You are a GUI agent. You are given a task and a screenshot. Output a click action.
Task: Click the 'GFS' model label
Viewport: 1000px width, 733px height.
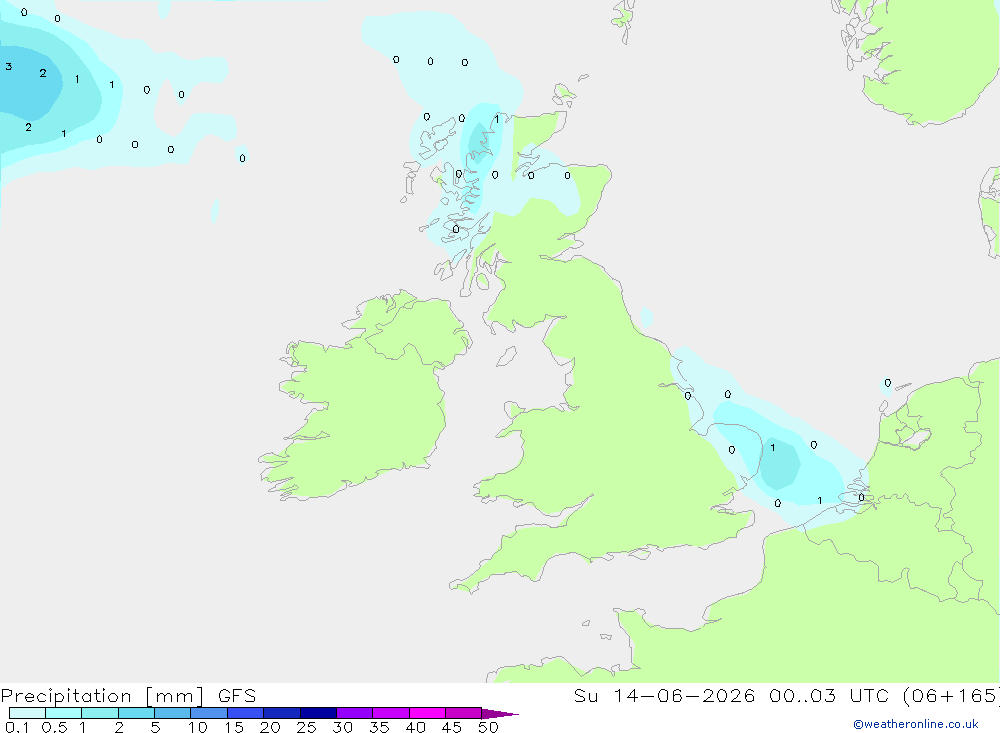coord(237,695)
